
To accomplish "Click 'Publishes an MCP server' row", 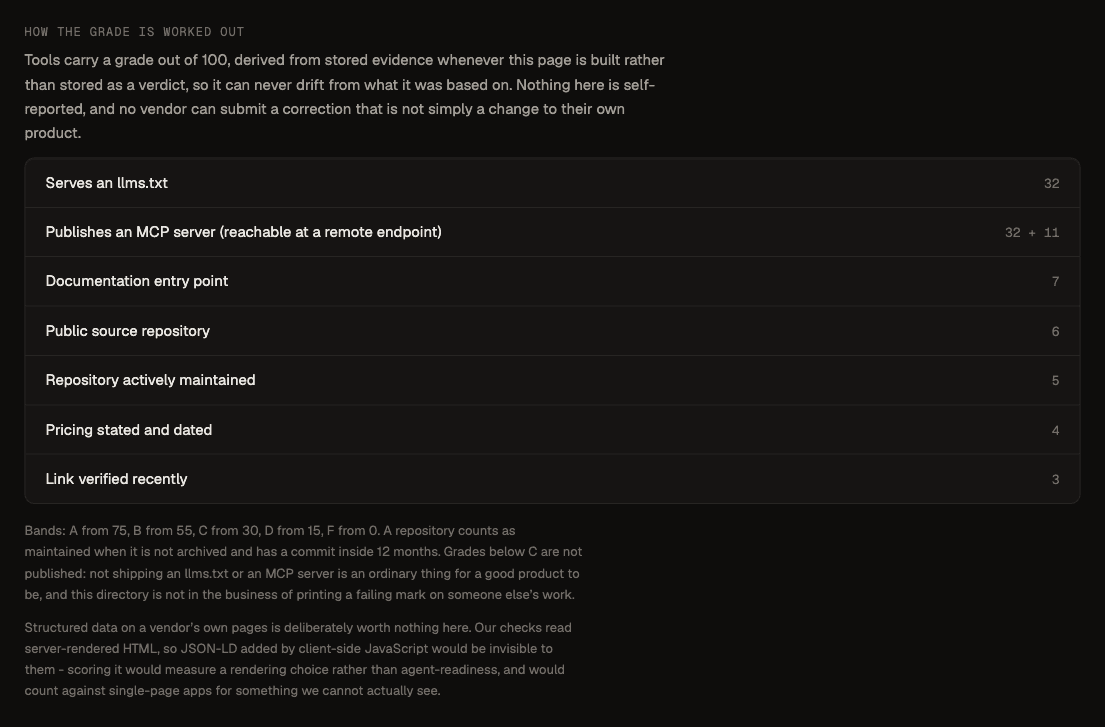I will pos(552,232).
